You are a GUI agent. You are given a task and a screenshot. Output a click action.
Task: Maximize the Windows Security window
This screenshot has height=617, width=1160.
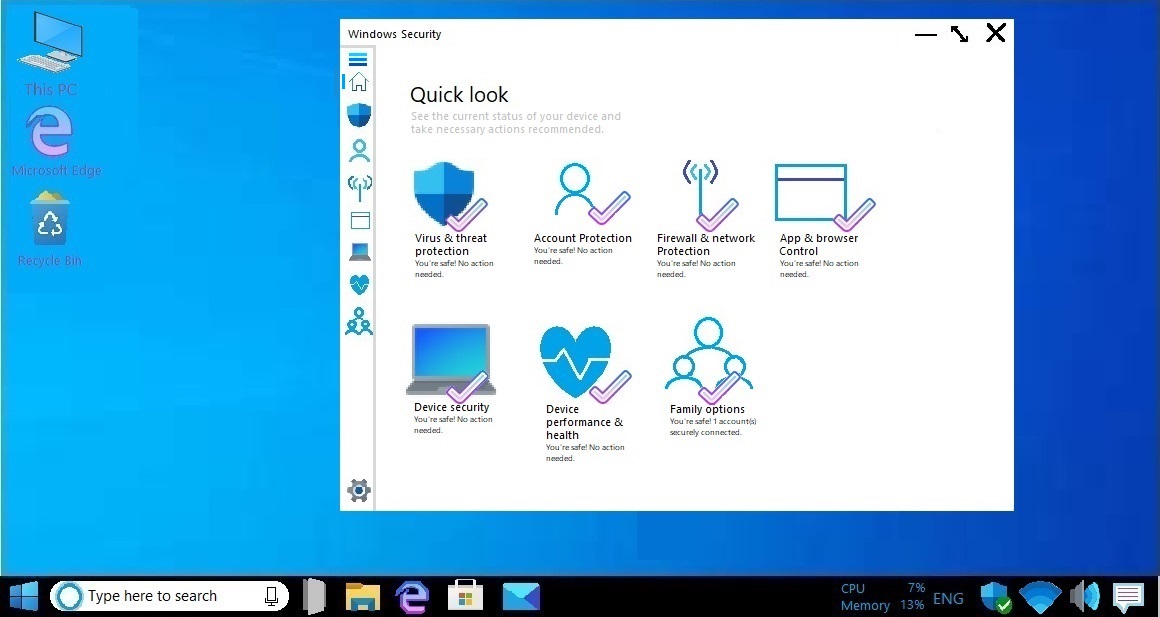960,34
